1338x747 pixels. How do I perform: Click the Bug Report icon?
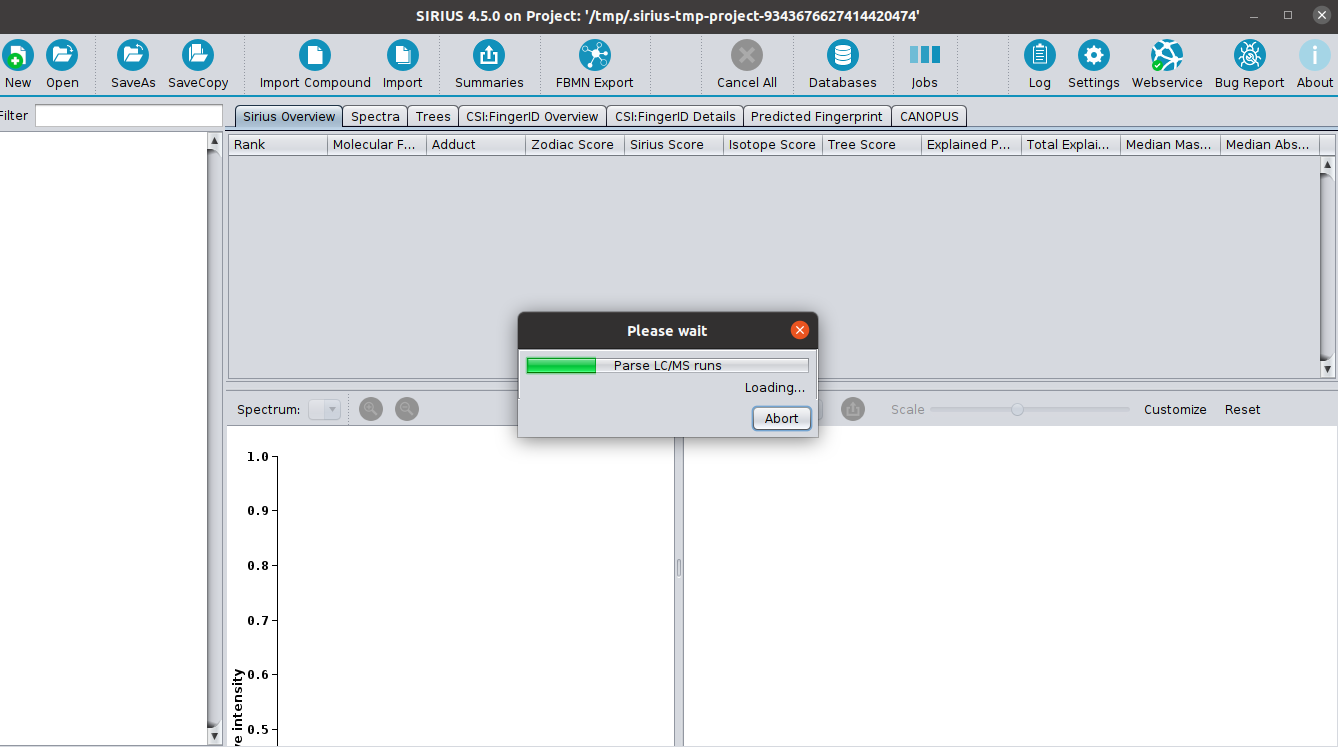click(x=1249, y=56)
